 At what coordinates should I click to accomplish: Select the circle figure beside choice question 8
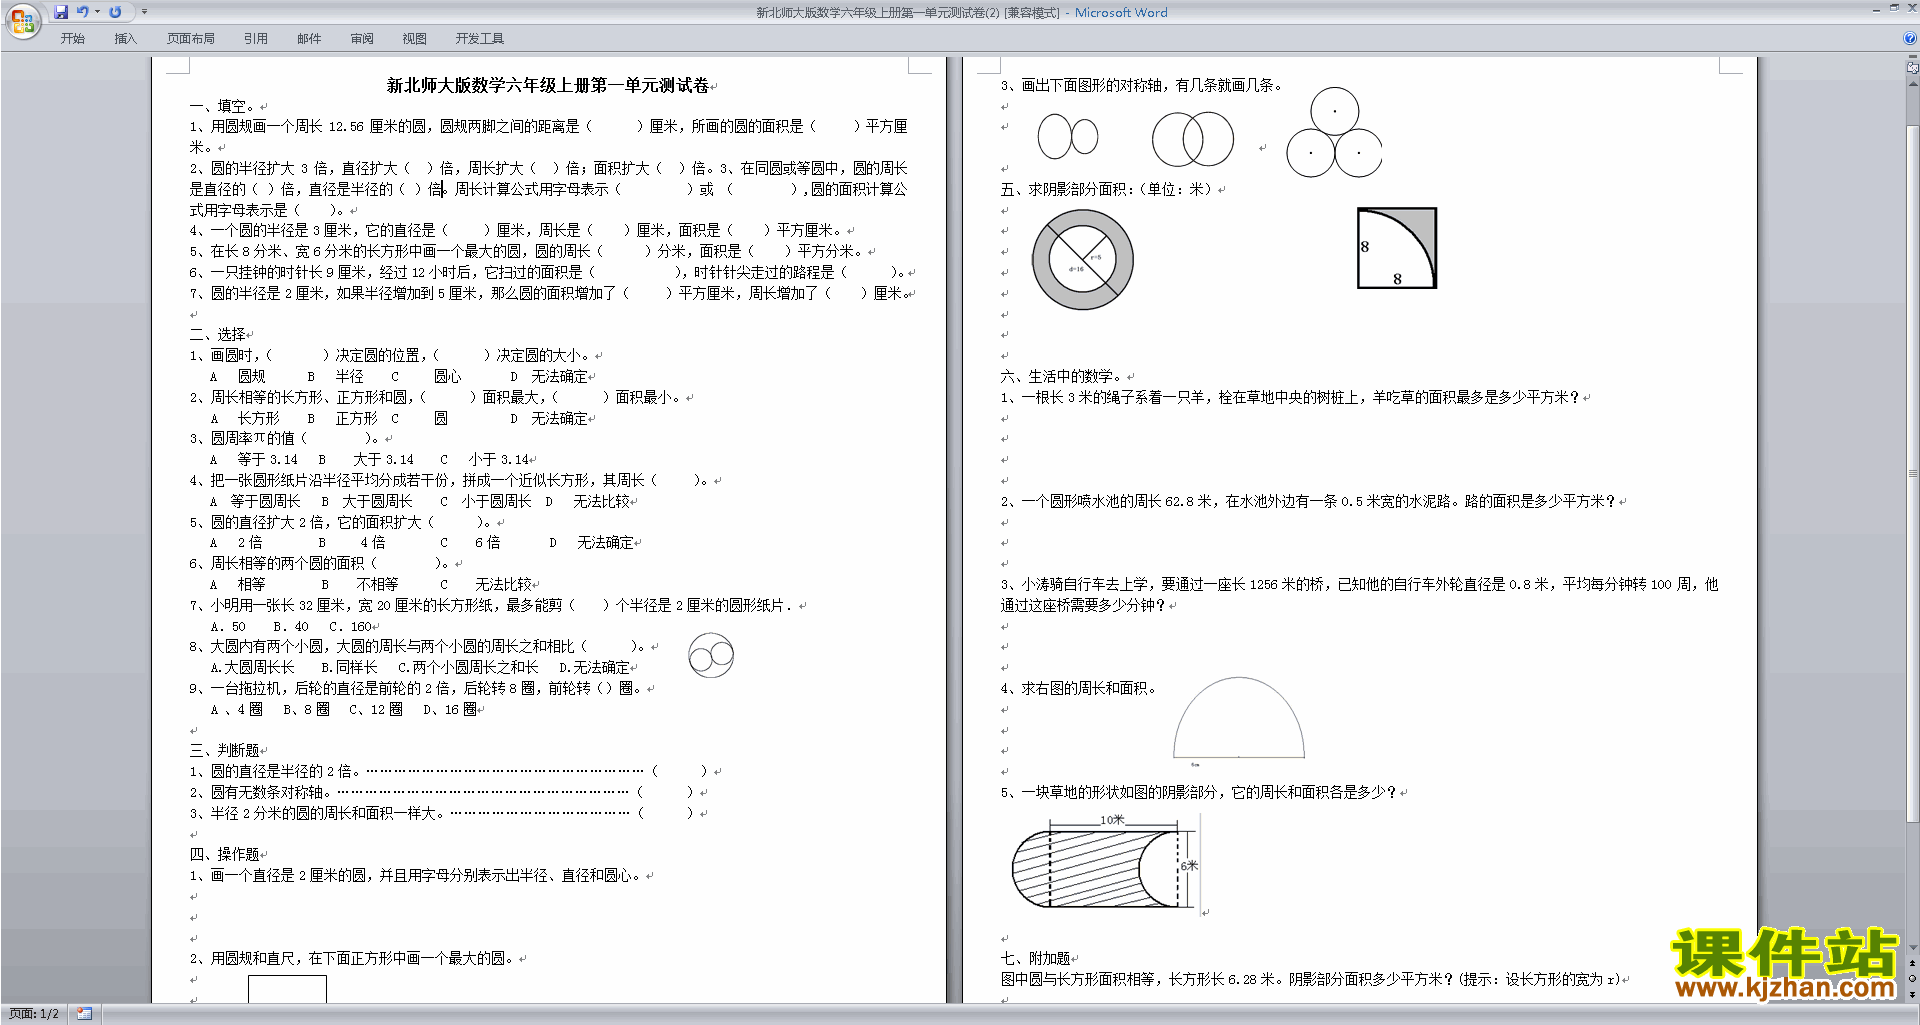pos(711,656)
